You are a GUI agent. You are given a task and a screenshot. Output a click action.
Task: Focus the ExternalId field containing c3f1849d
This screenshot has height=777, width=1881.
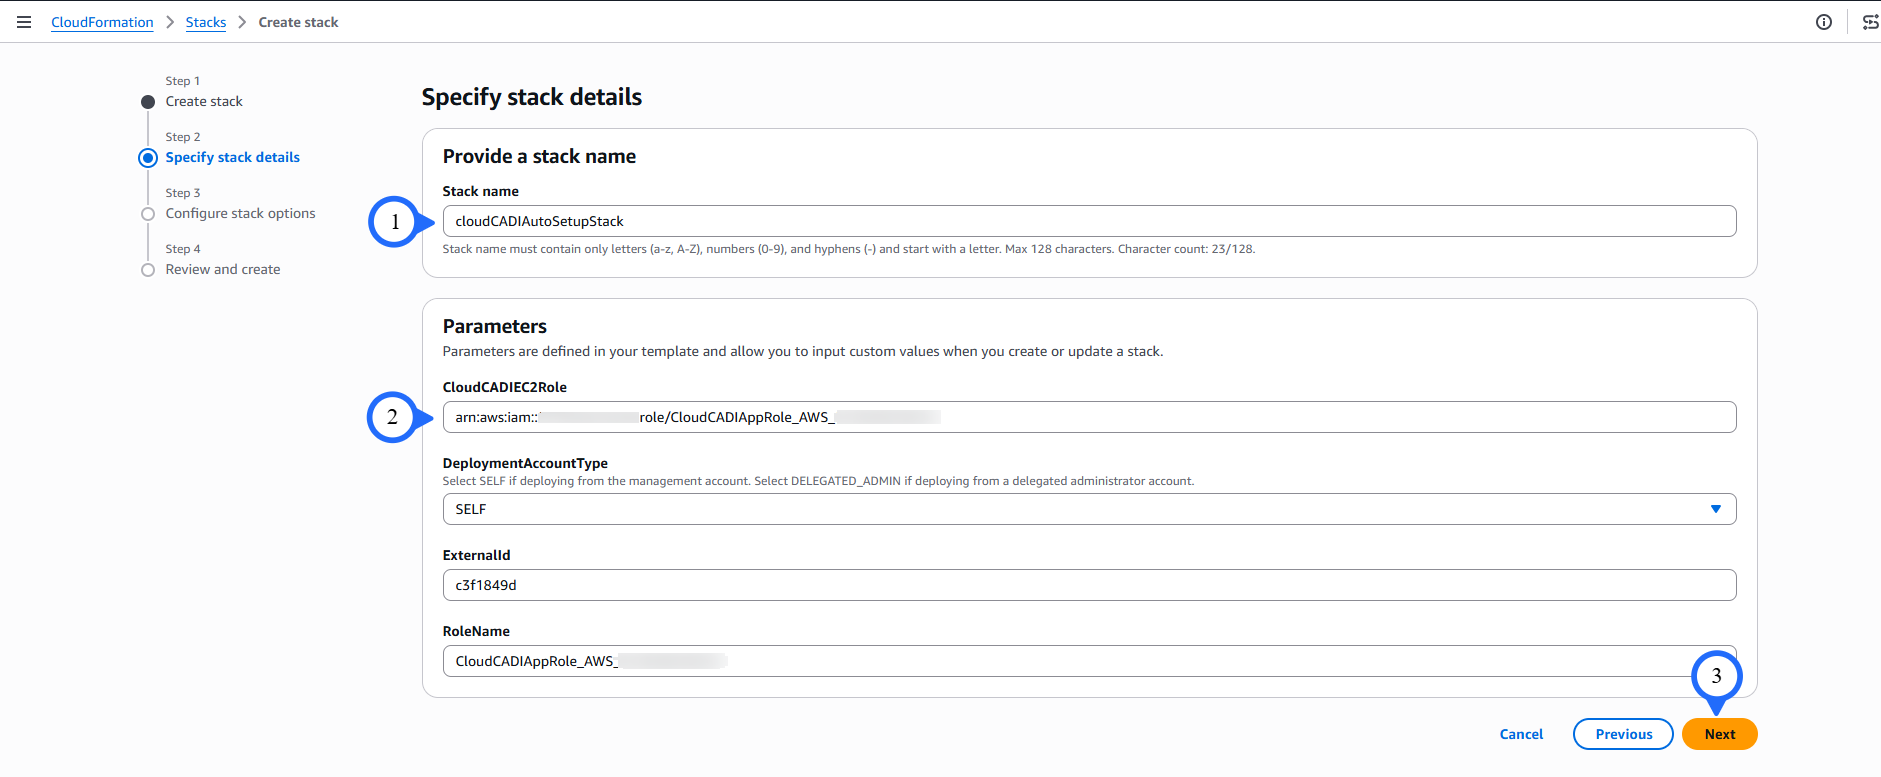pyautogui.click(x=1089, y=585)
